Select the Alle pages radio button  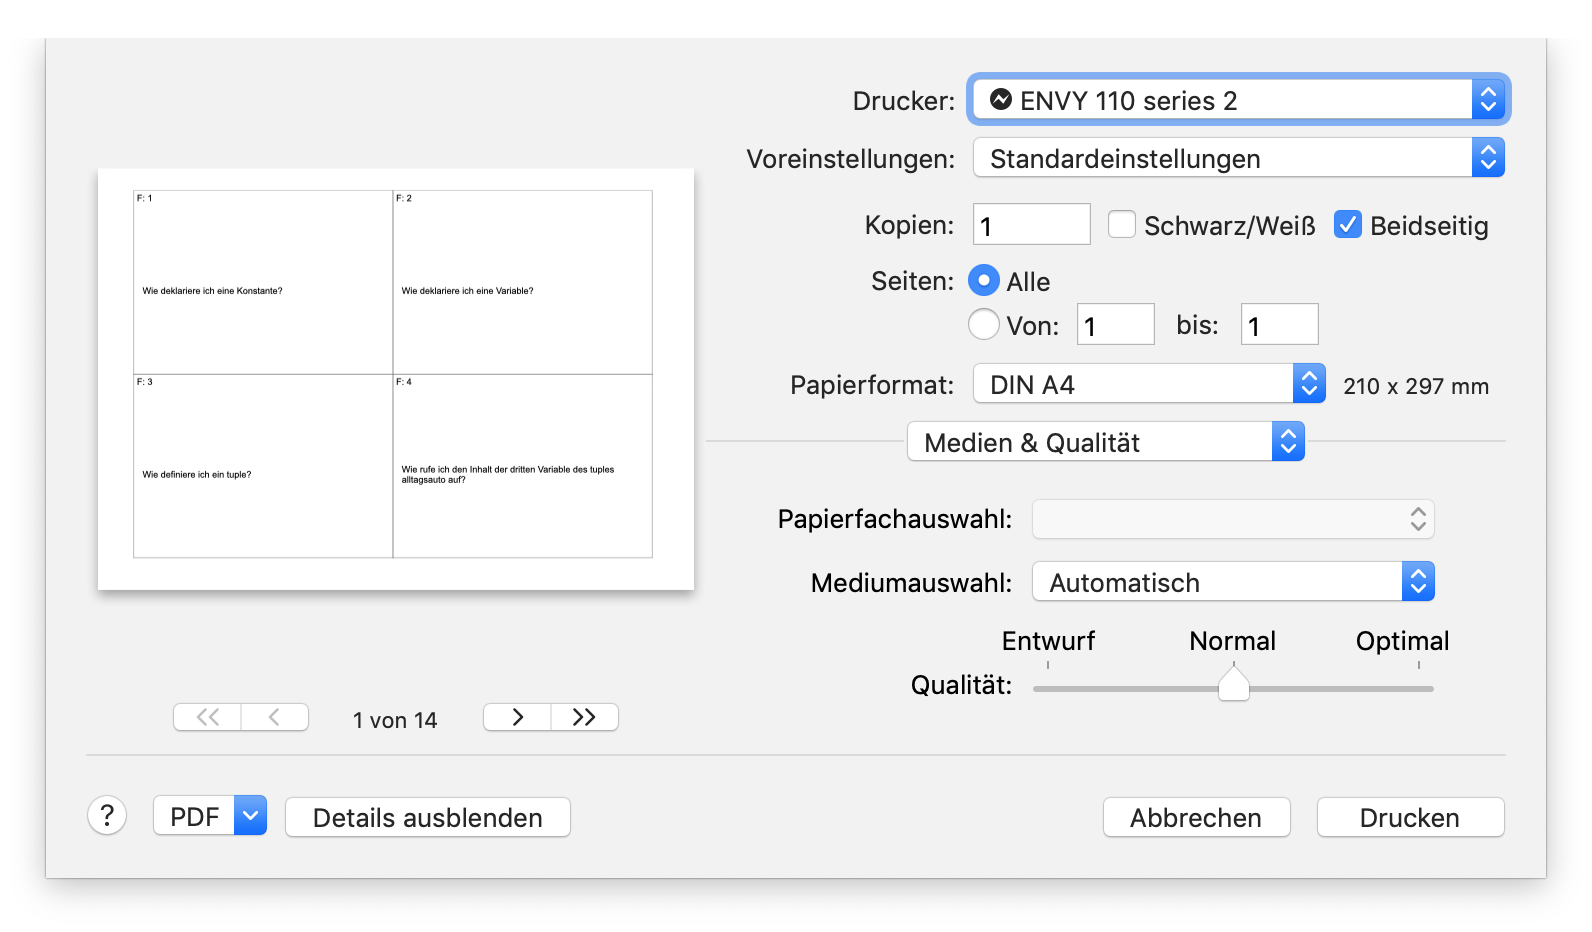pyautogui.click(x=984, y=281)
